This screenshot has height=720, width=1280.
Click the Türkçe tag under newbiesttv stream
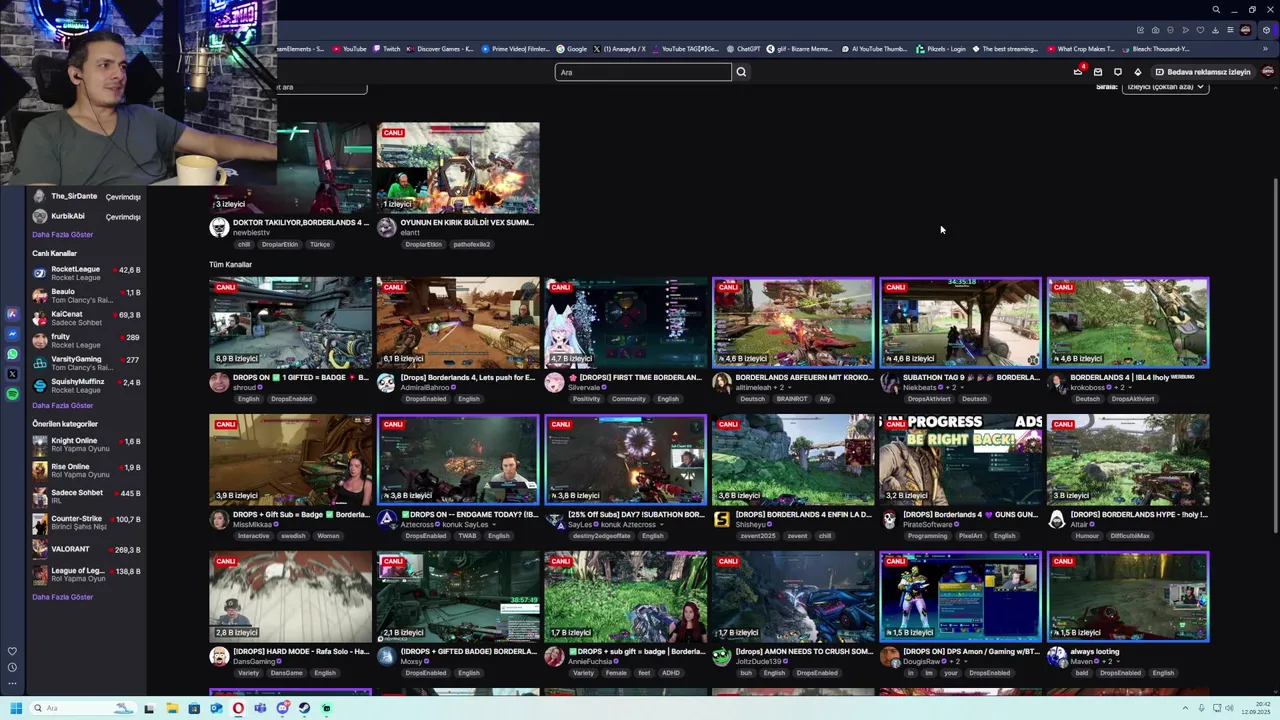pos(320,244)
